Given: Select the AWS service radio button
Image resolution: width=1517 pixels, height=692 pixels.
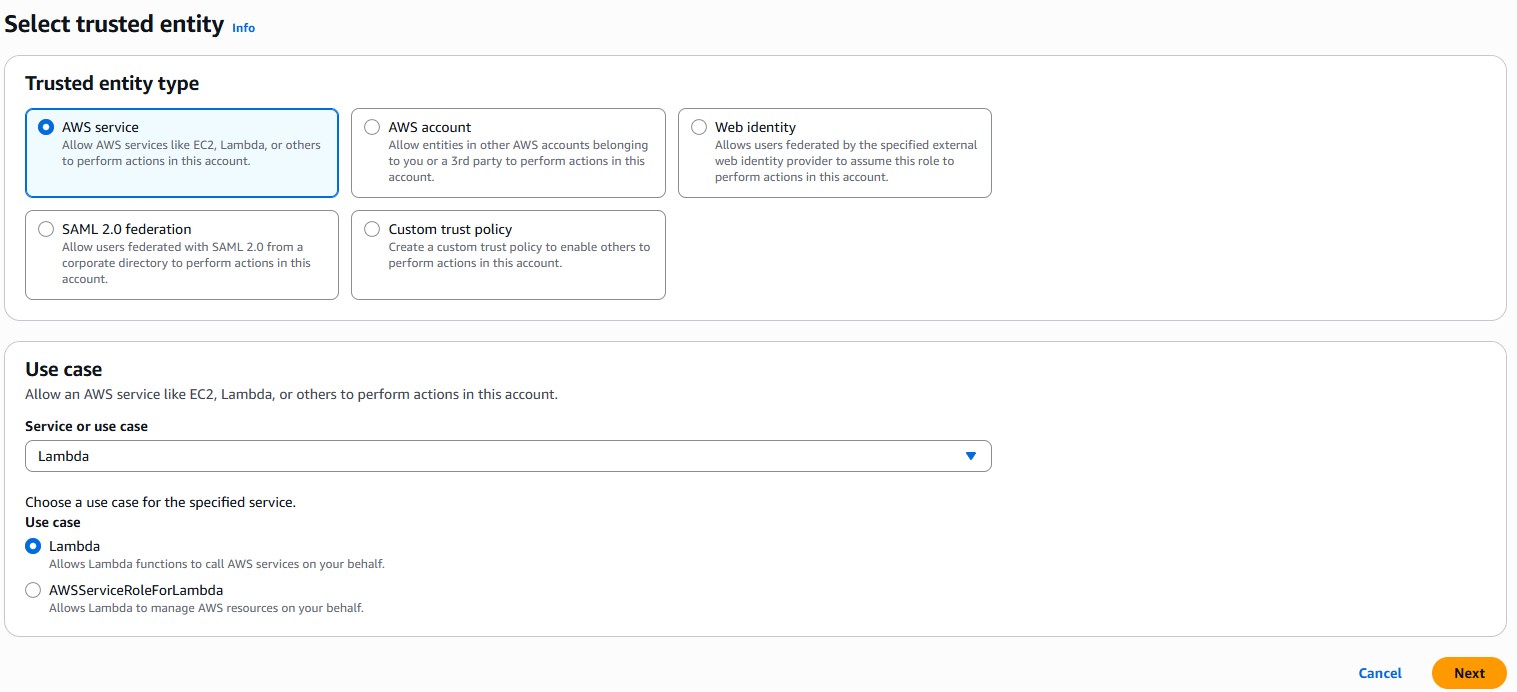Looking at the screenshot, I should click(x=45, y=128).
